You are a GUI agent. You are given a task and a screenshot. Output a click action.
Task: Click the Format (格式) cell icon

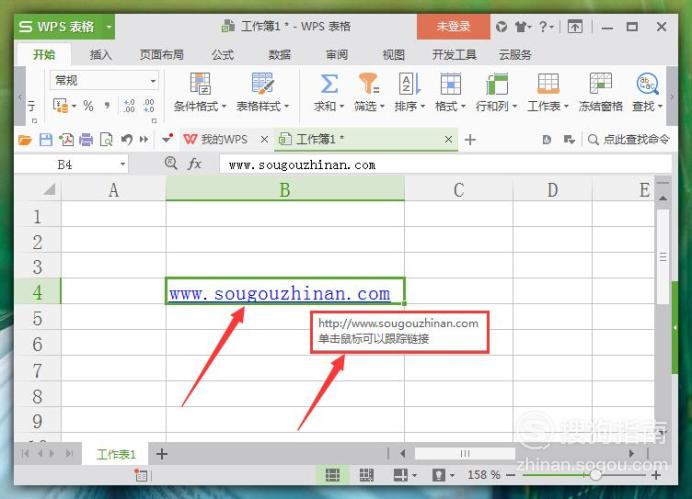pyautogui.click(x=451, y=84)
